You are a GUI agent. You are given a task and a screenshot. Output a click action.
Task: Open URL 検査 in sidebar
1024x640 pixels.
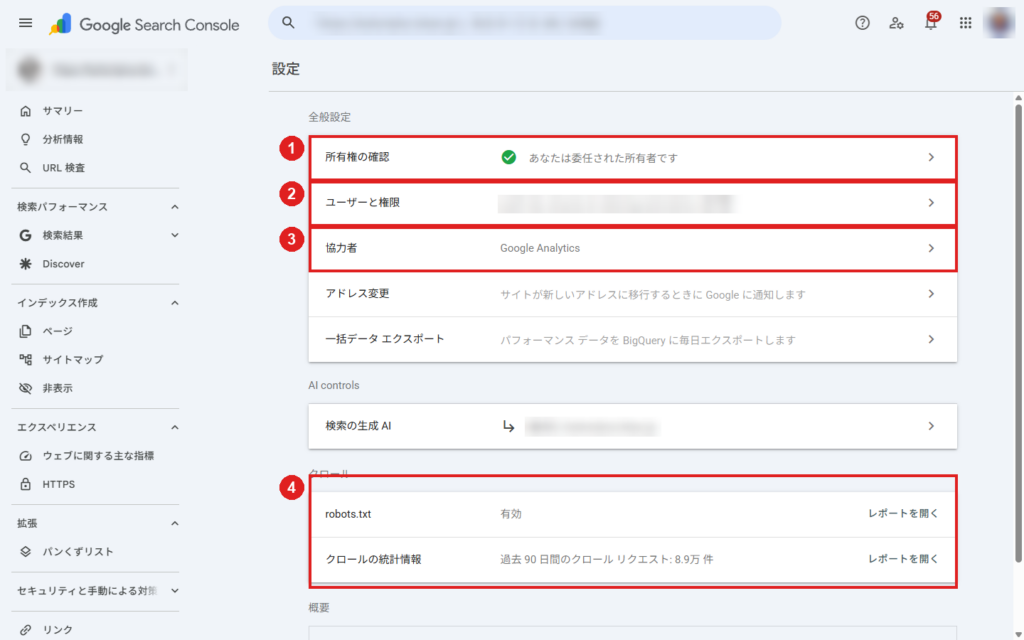point(63,168)
